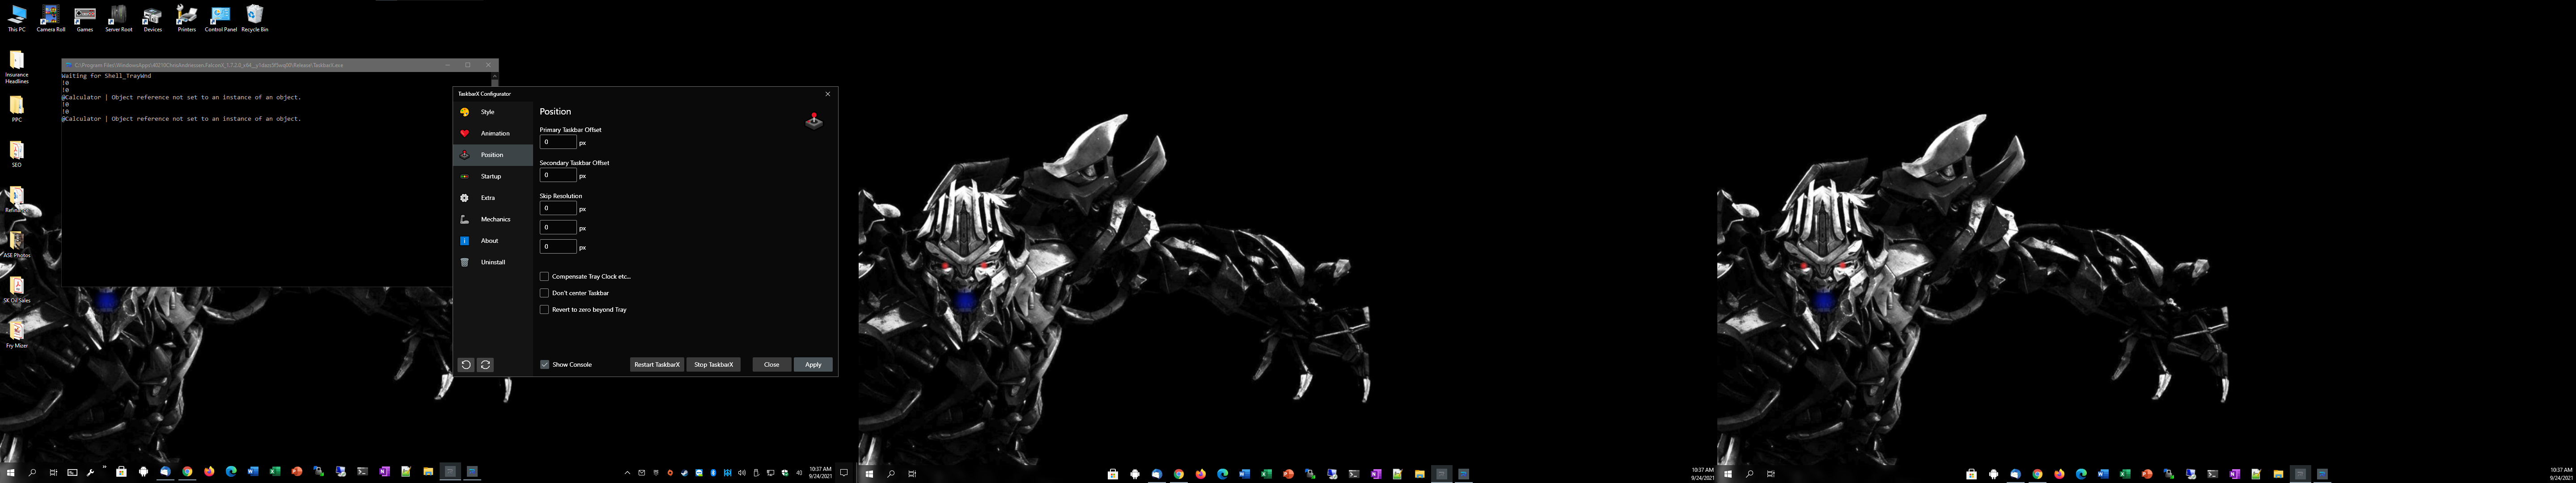Click Restart TaskbarX button
Viewport: 2576px width, 483px height.
click(657, 365)
